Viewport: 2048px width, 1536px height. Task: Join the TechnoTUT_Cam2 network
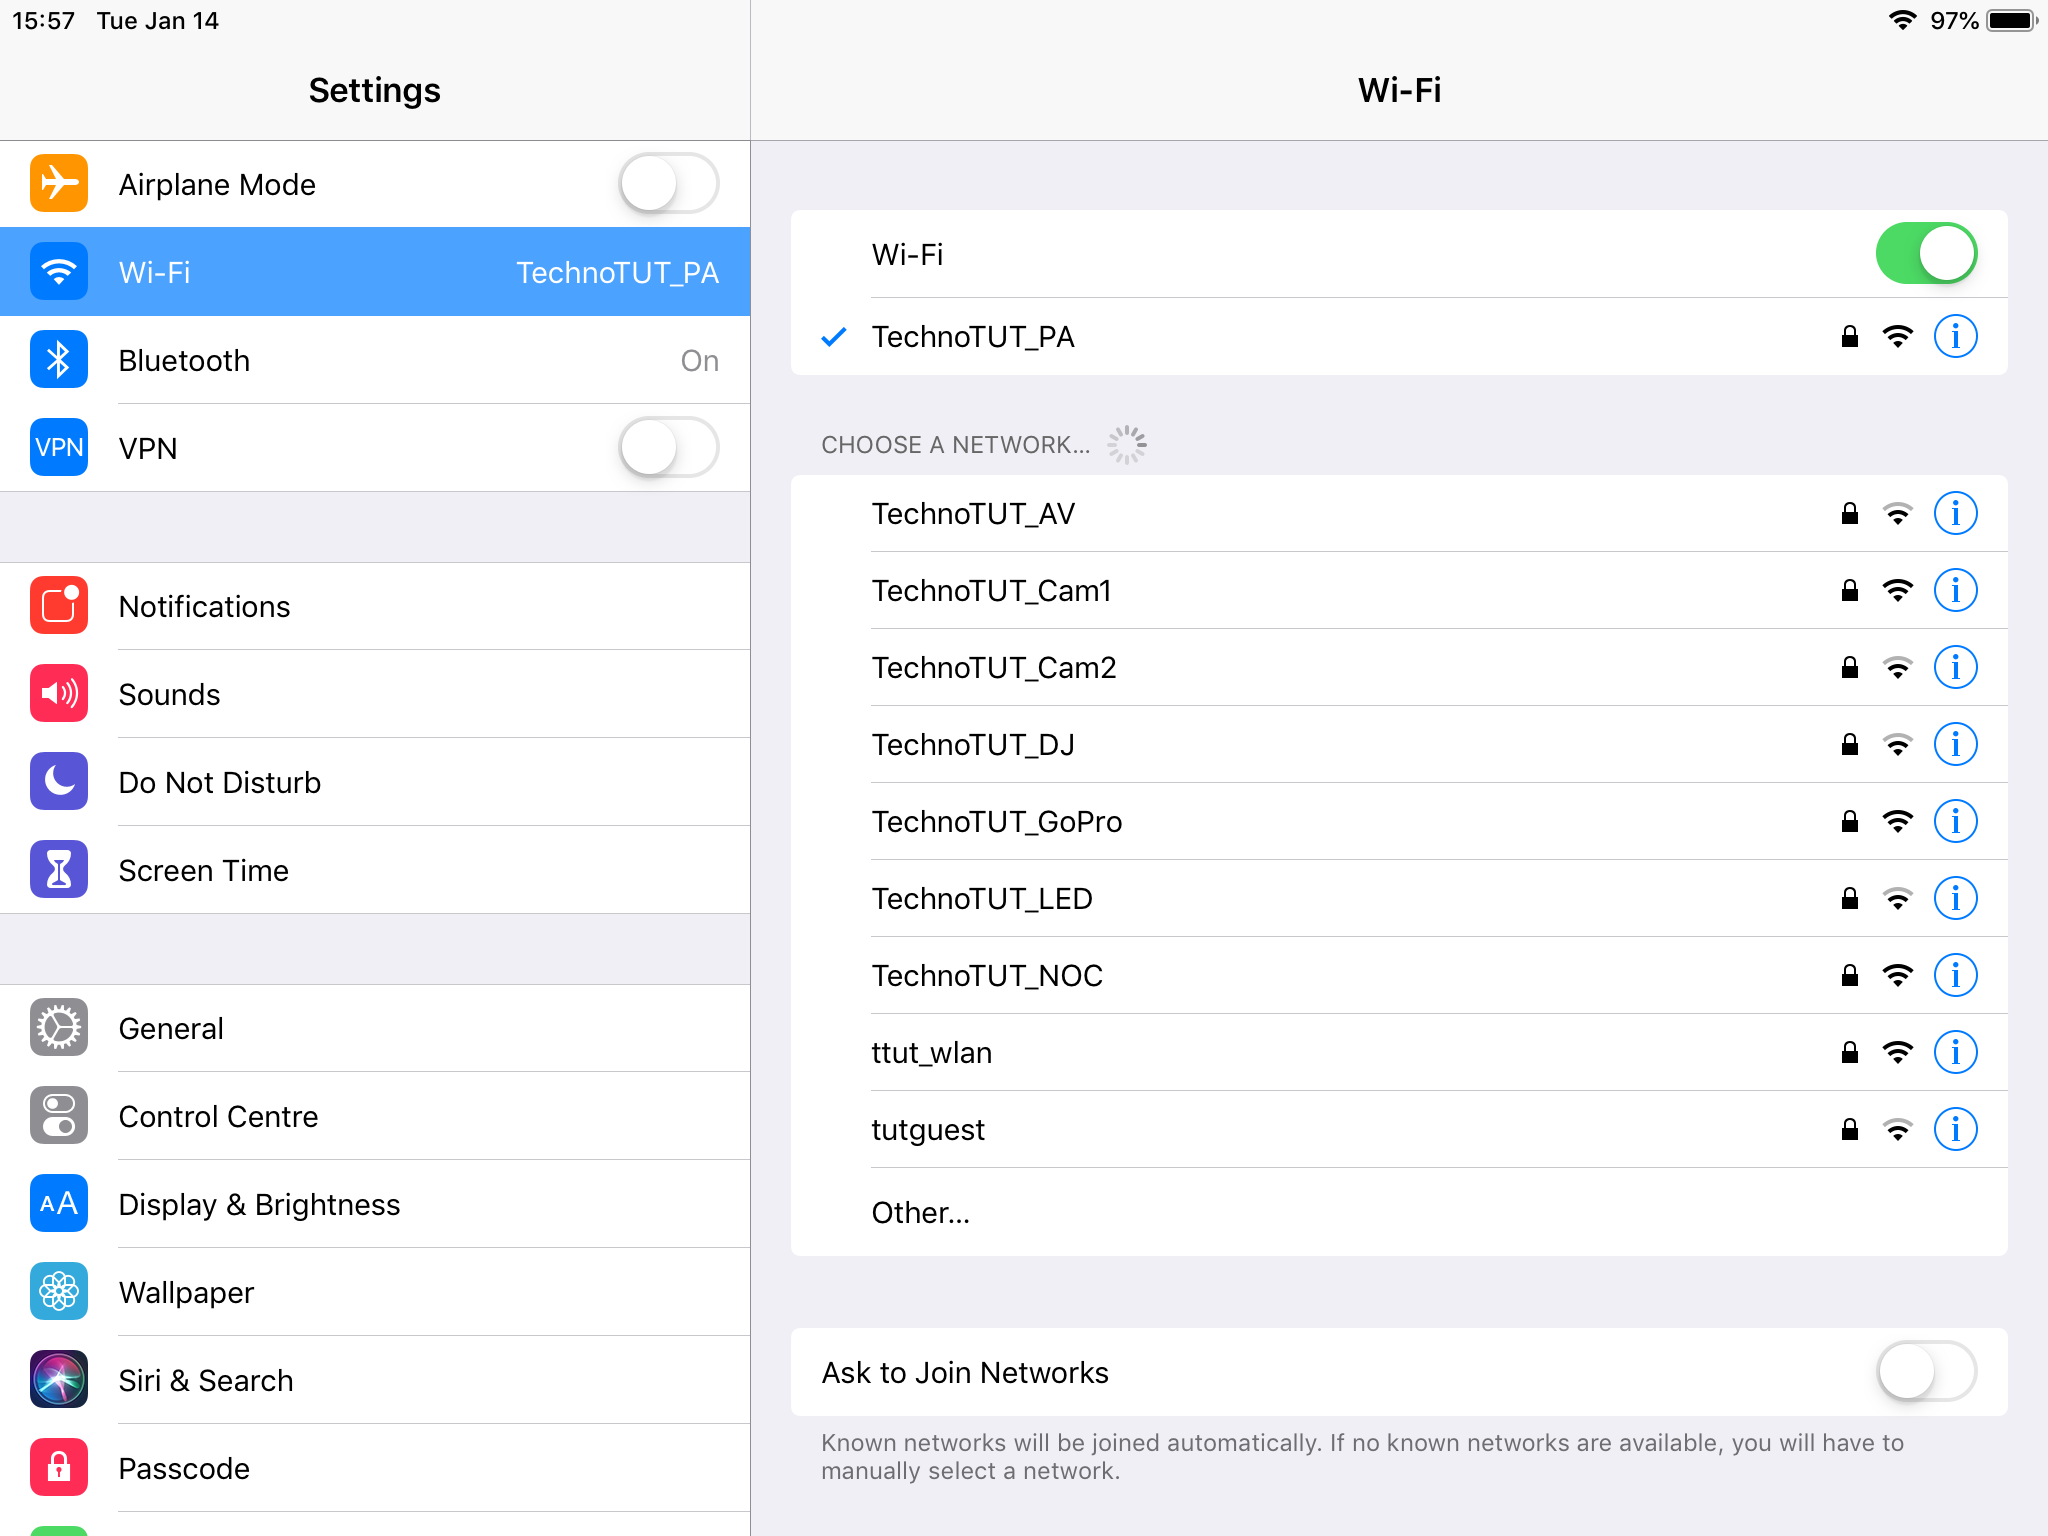point(1399,668)
